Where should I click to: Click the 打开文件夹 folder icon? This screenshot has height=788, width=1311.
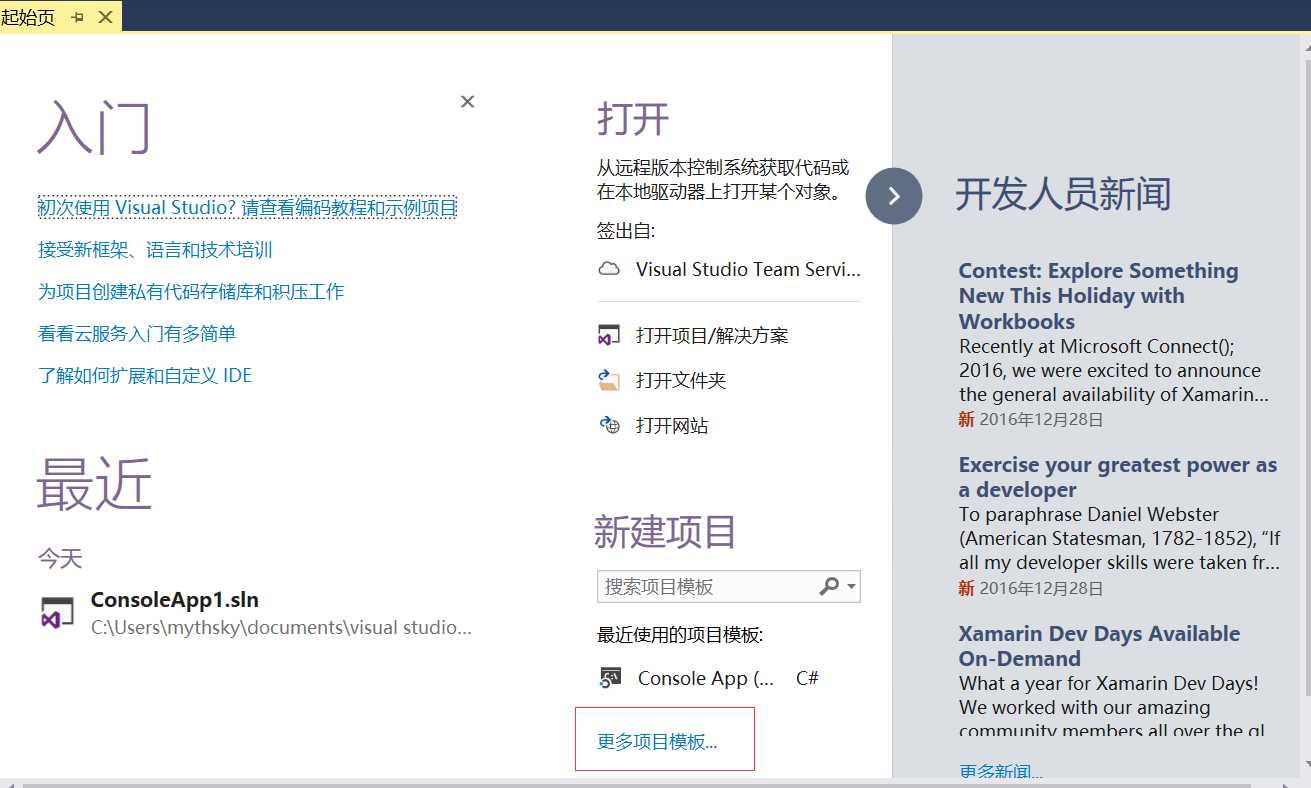[x=609, y=380]
